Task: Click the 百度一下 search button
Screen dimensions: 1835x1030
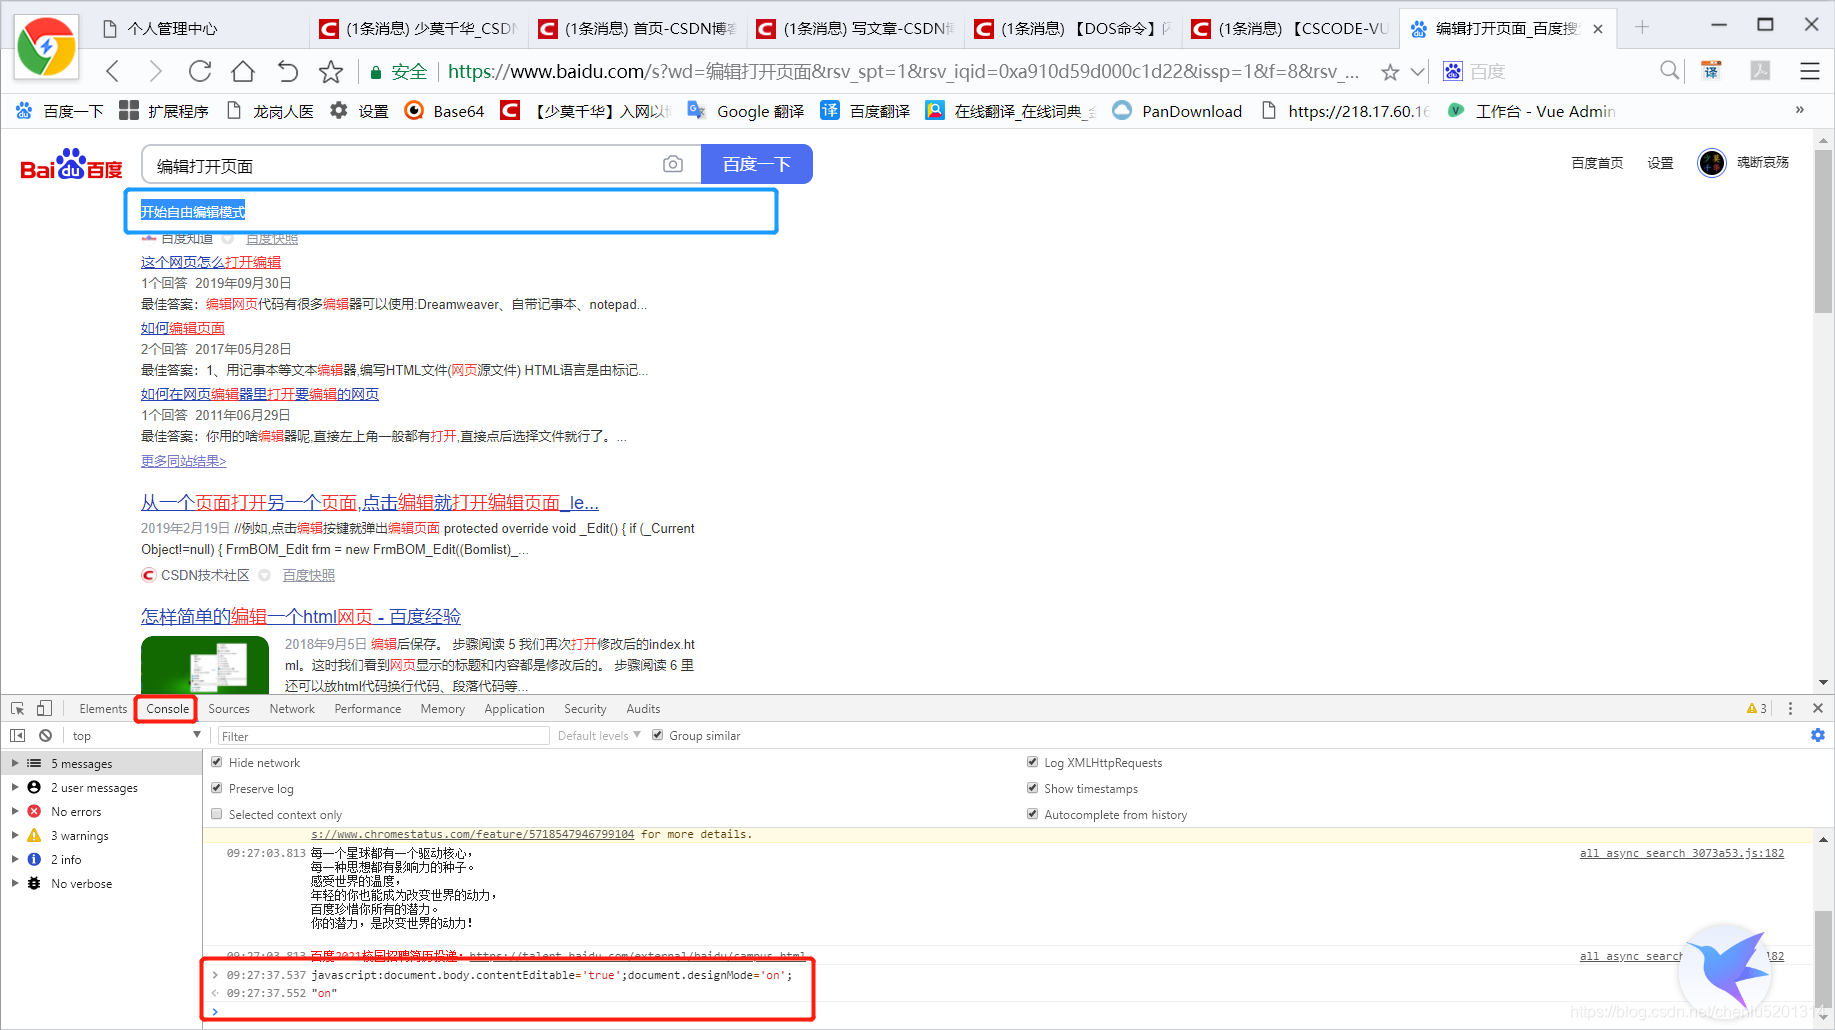Action: click(756, 164)
